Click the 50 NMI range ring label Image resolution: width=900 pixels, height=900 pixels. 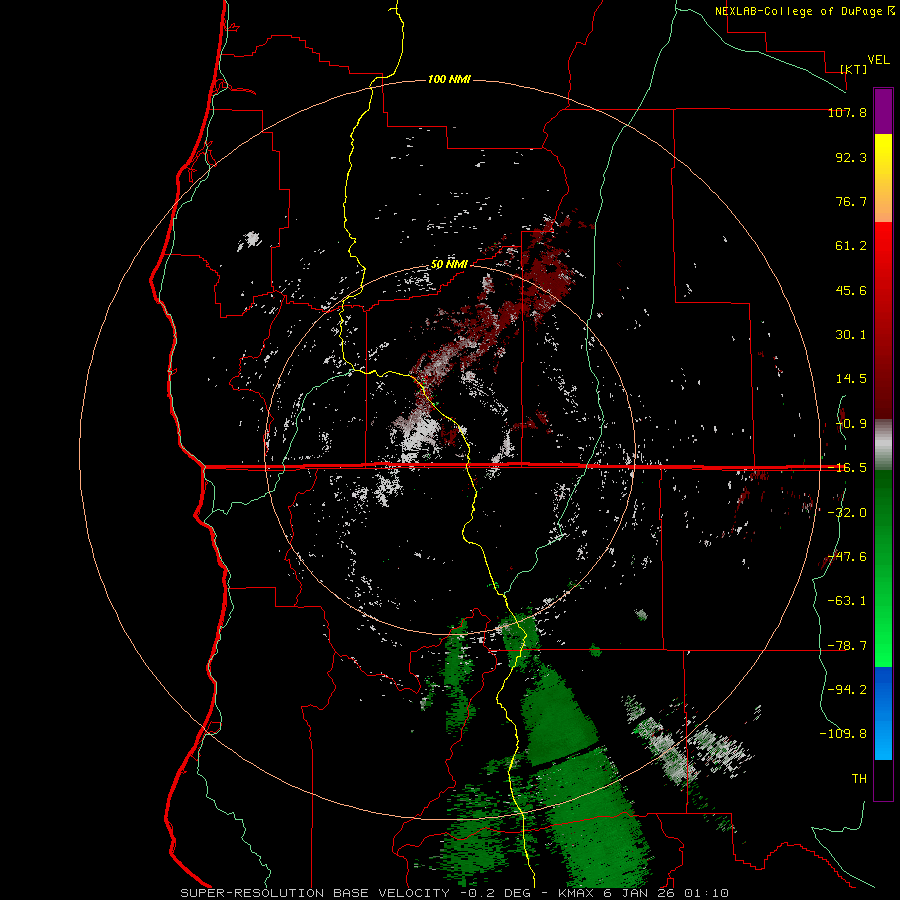click(x=449, y=265)
